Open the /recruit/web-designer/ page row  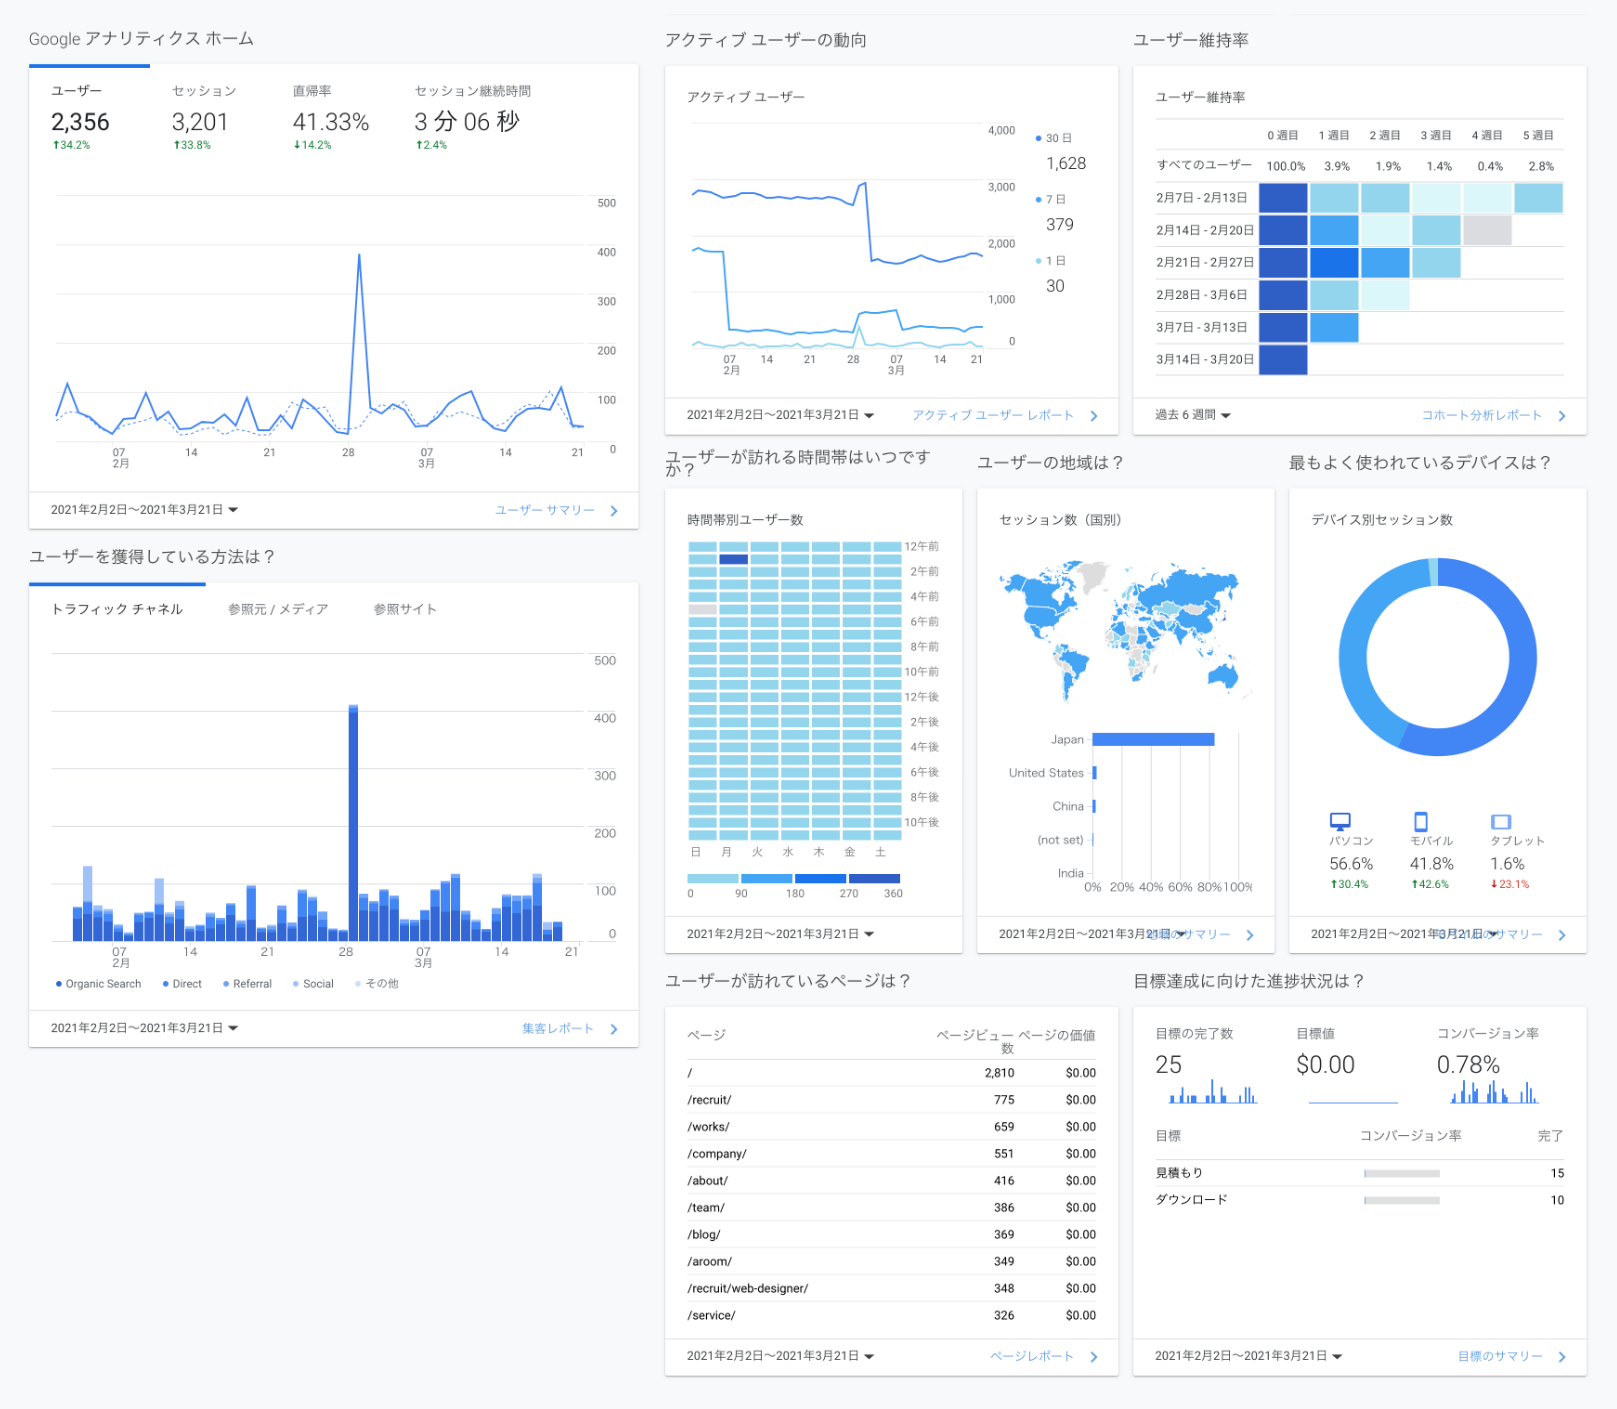click(747, 1288)
